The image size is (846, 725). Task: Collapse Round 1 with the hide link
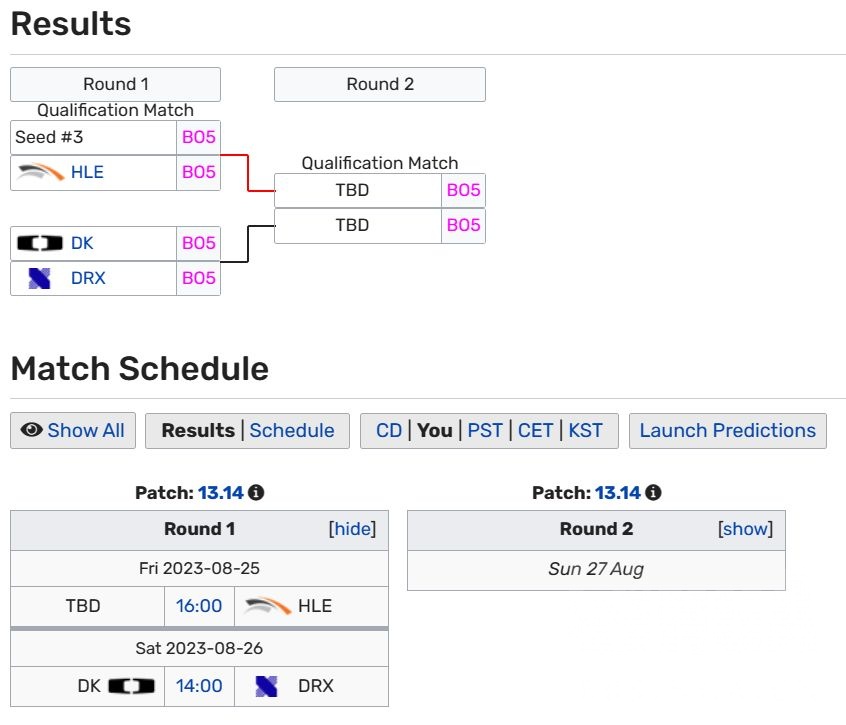[352, 529]
